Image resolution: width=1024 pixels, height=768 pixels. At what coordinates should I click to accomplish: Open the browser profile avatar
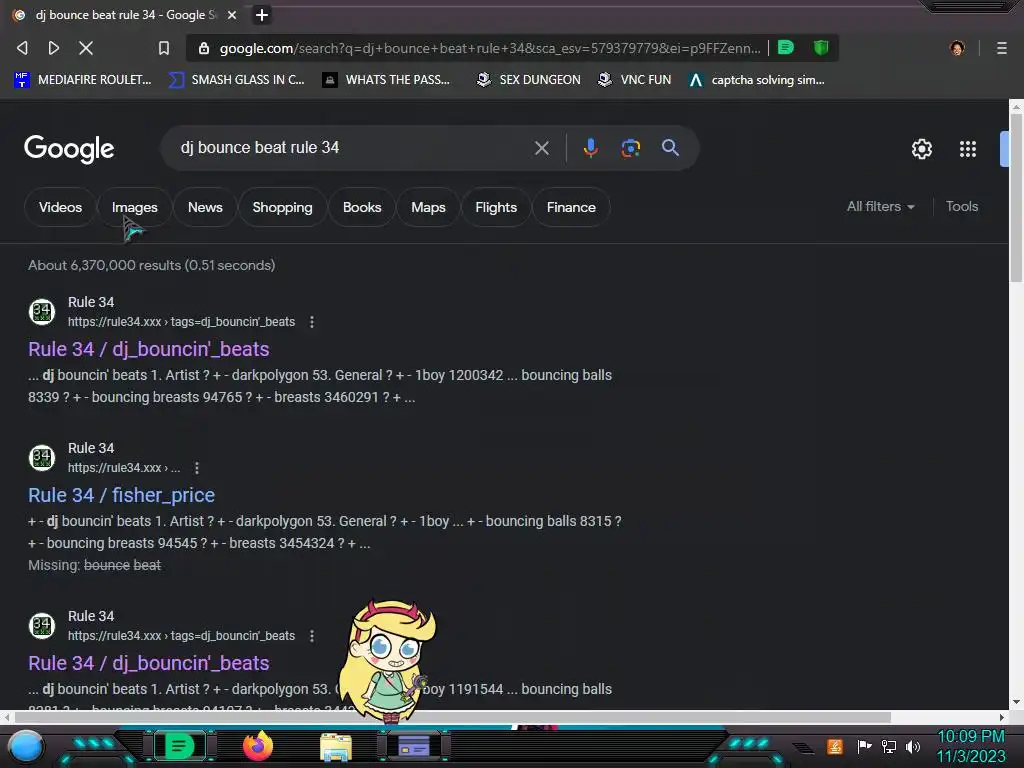957,48
